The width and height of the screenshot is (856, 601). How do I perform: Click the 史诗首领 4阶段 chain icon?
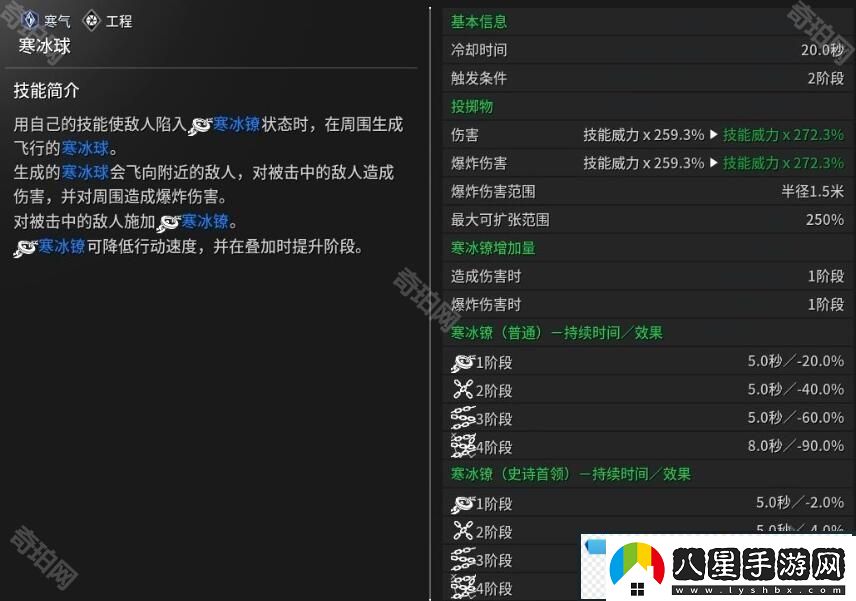click(x=462, y=587)
